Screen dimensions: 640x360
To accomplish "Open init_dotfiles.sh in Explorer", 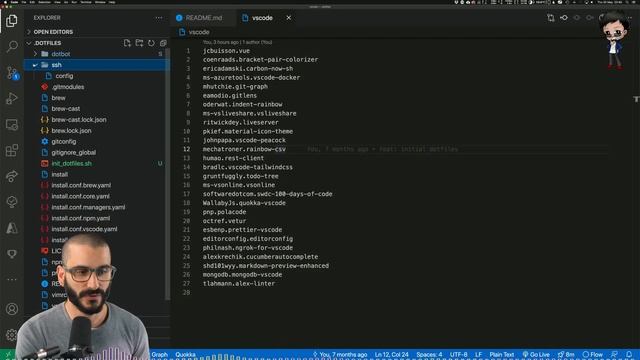I will (x=71, y=163).
